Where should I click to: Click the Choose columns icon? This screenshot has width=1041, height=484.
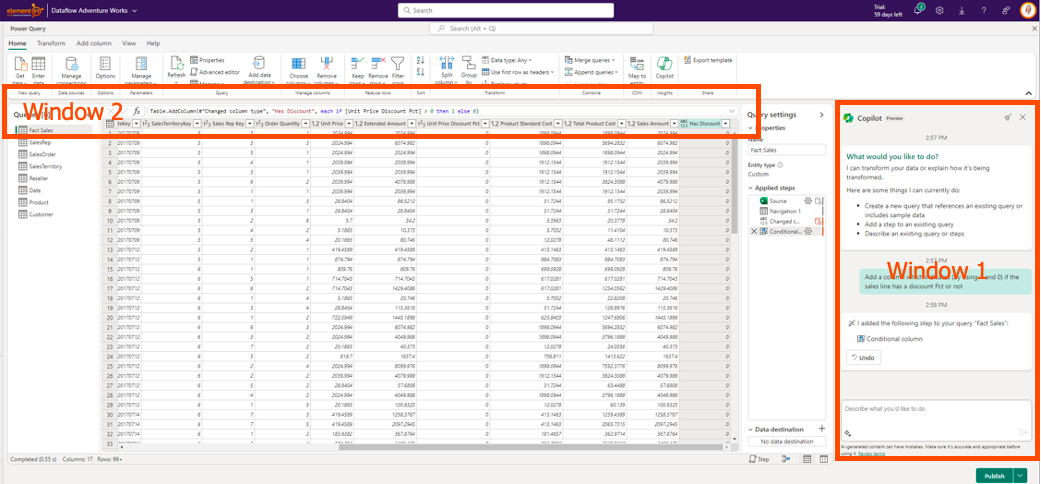click(x=298, y=64)
